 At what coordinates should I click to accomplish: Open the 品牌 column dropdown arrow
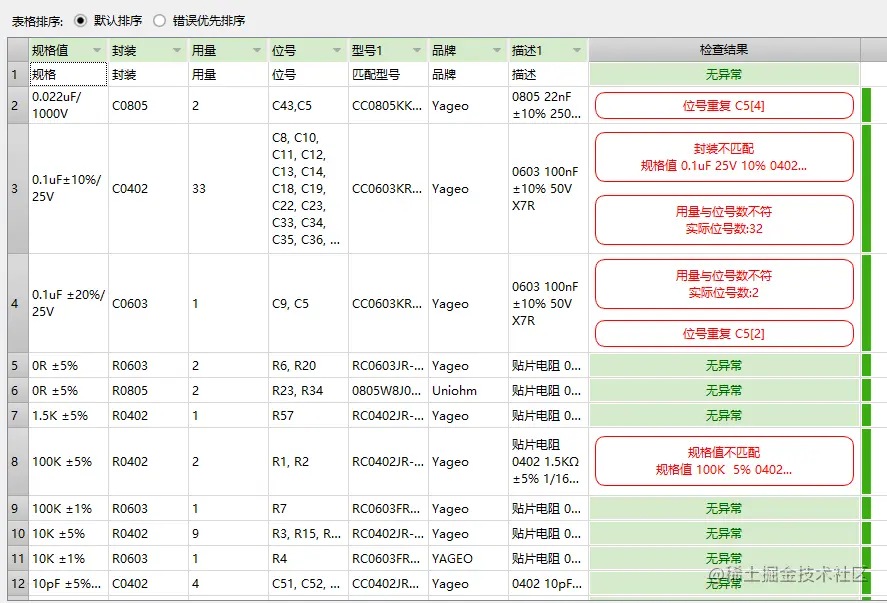497,50
